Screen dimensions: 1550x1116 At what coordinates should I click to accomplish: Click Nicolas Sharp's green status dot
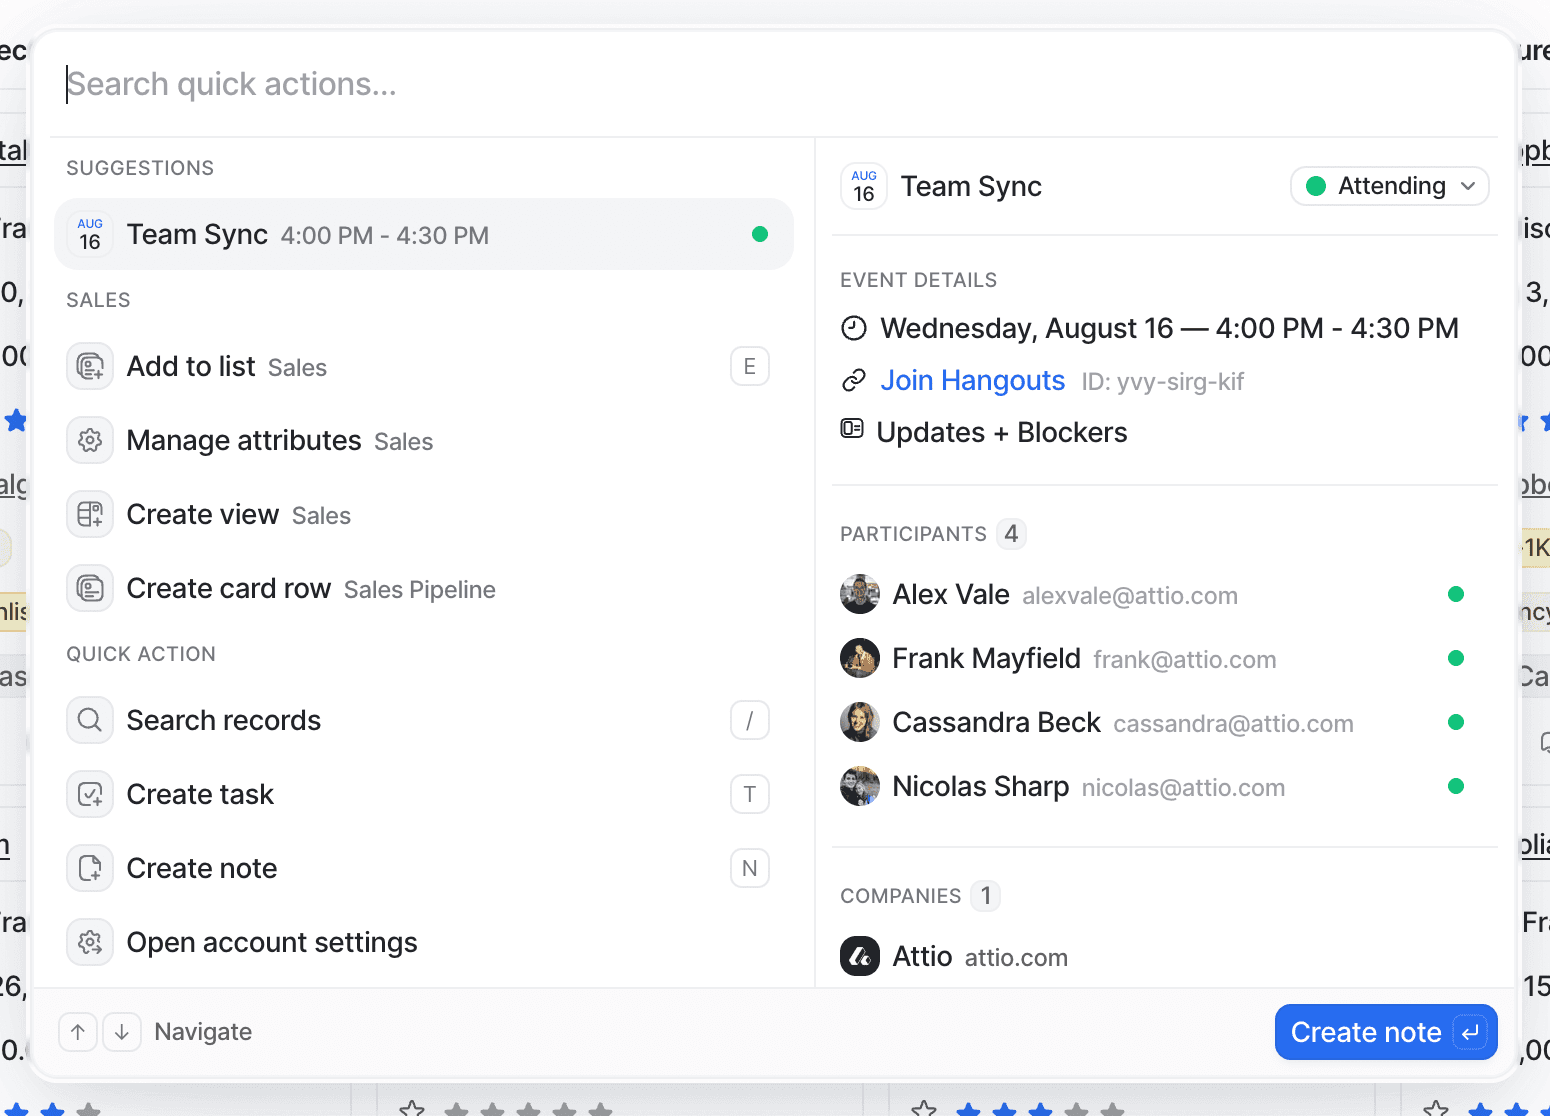(x=1456, y=786)
